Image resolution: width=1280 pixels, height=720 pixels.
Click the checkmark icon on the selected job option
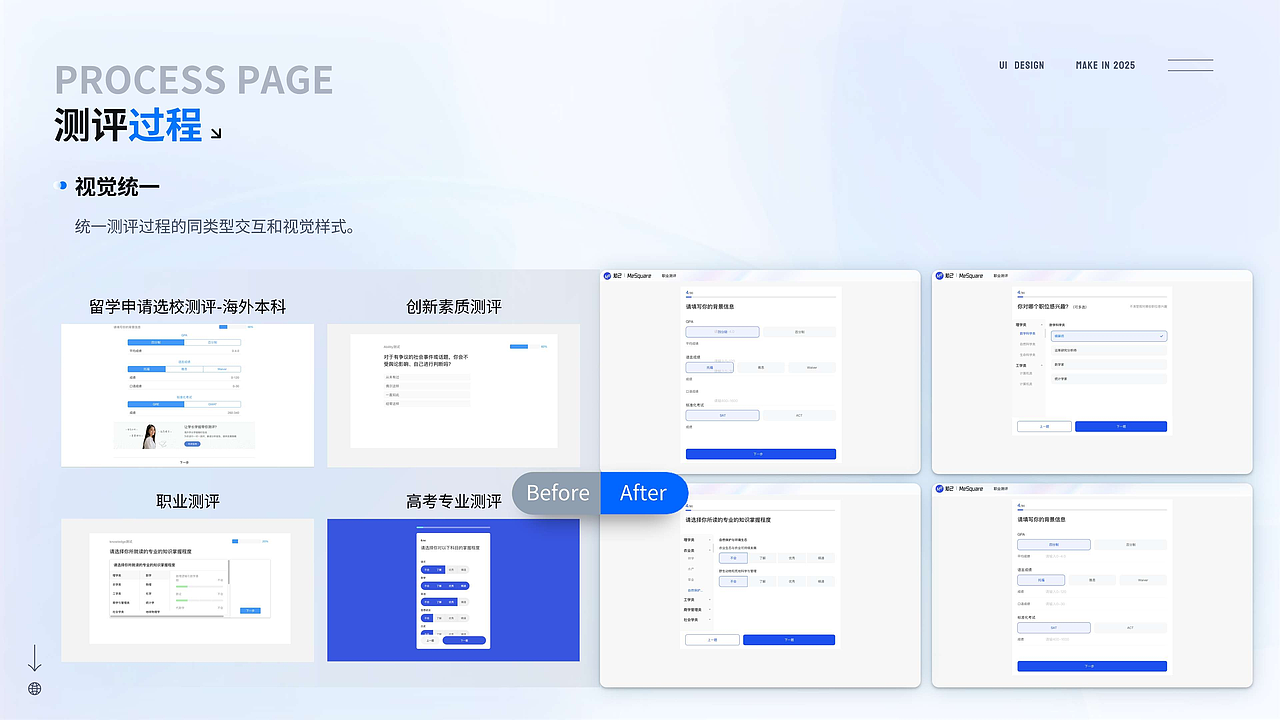[x=1161, y=336]
